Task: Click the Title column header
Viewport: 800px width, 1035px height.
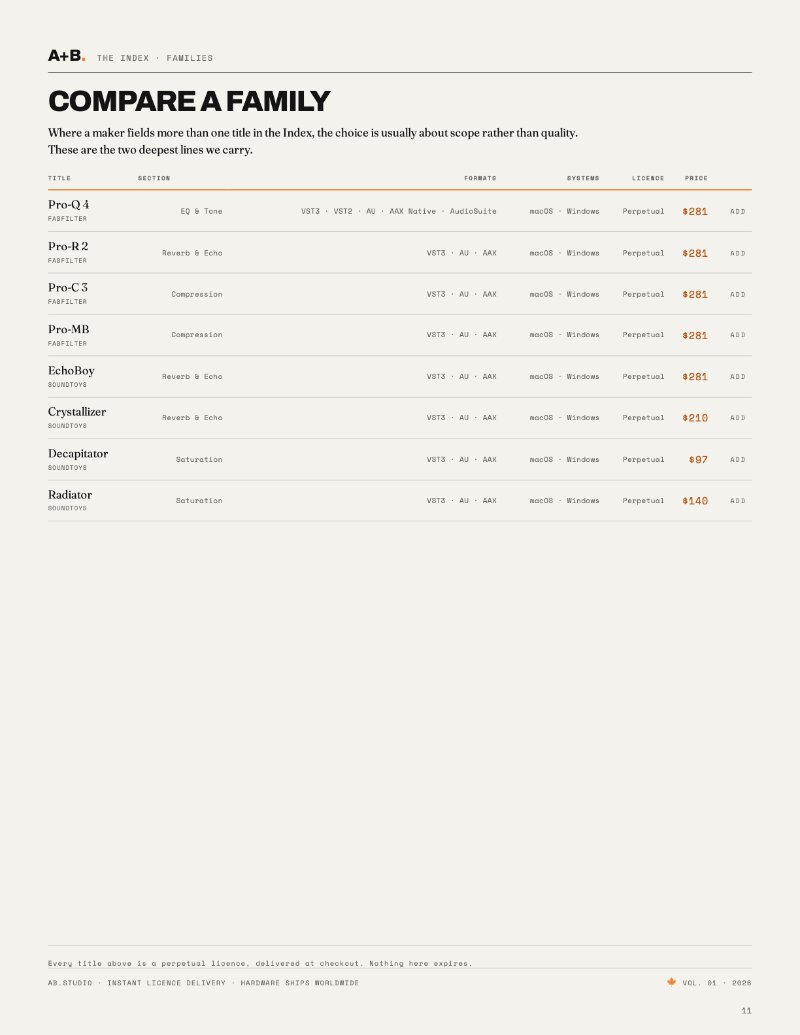Action: [59, 178]
